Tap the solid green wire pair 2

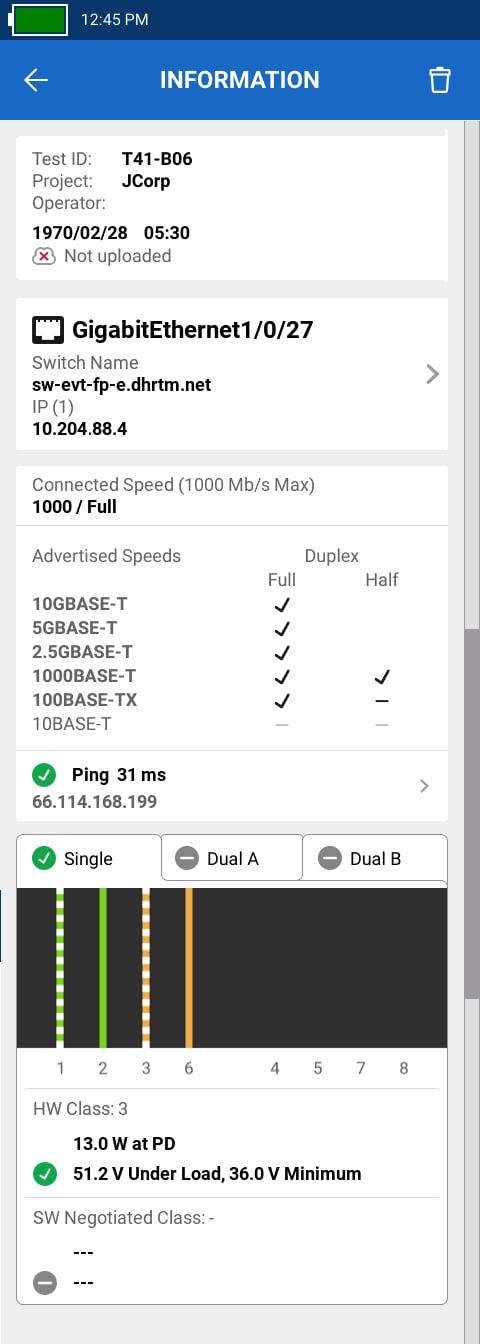[x=103, y=967]
